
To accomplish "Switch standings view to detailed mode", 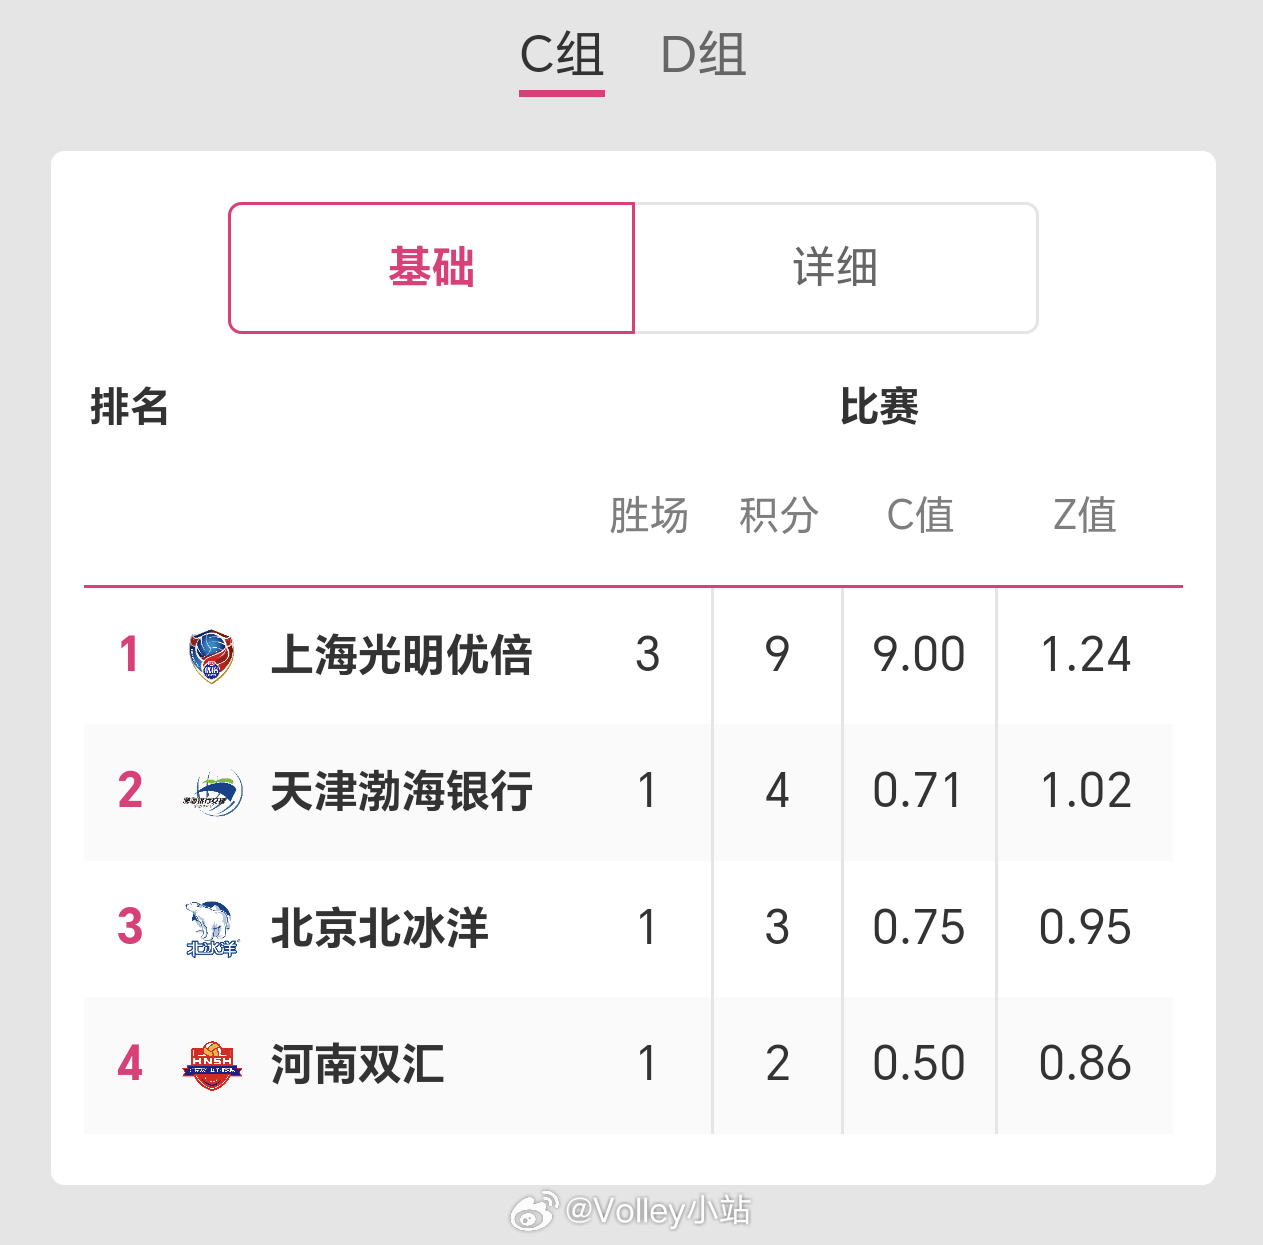I will click(x=836, y=267).
